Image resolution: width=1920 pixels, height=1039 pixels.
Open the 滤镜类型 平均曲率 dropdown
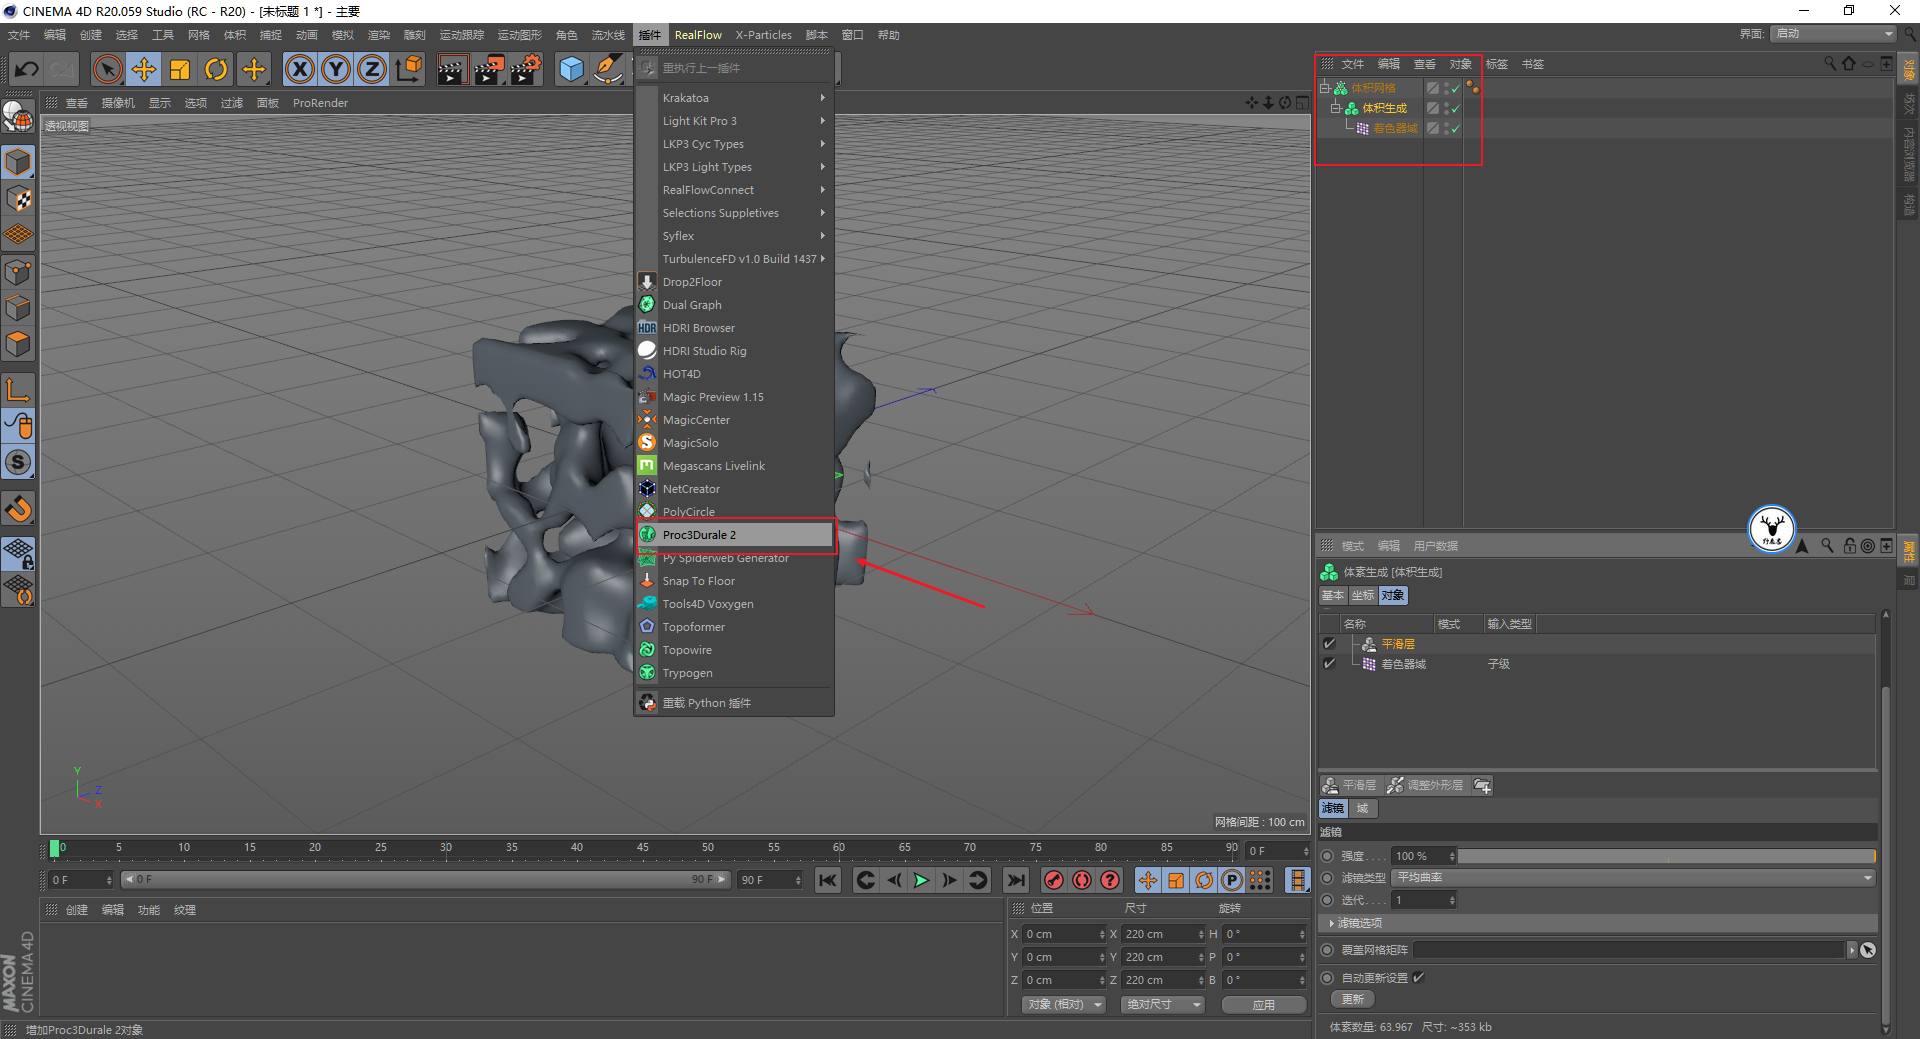pos(1634,878)
